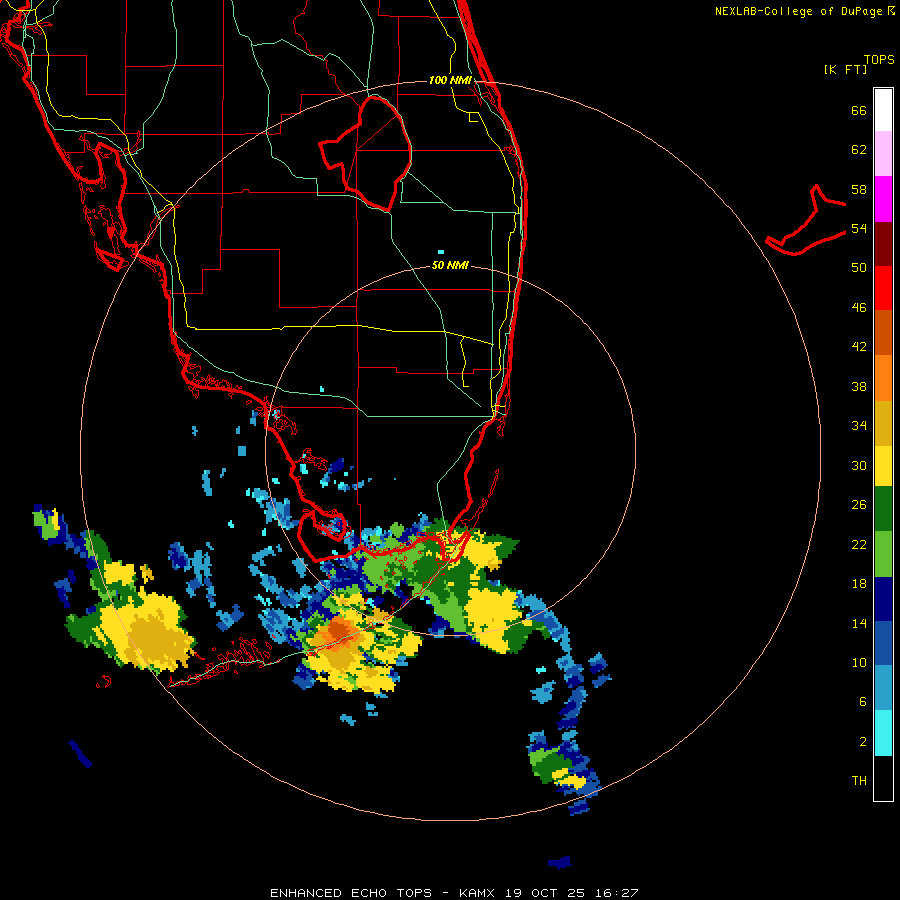Click the legend value '22'

point(859,545)
